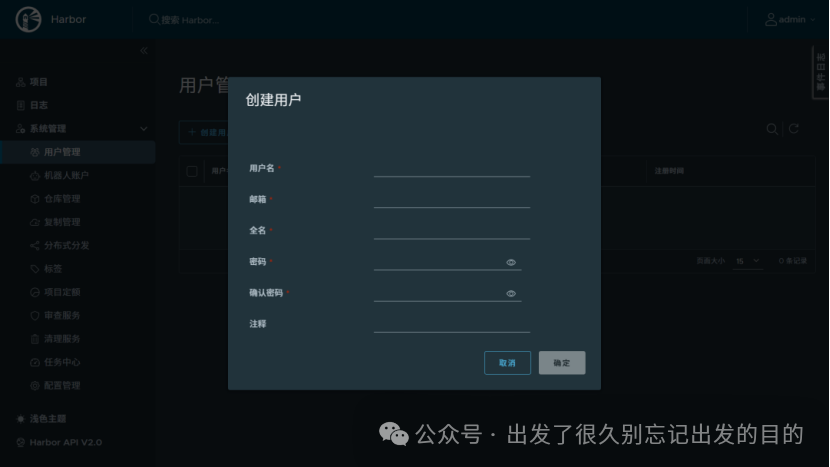This screenshot has width=830, height=467.
Task: Click the 日志 sidebar icon
Action: 21,105
